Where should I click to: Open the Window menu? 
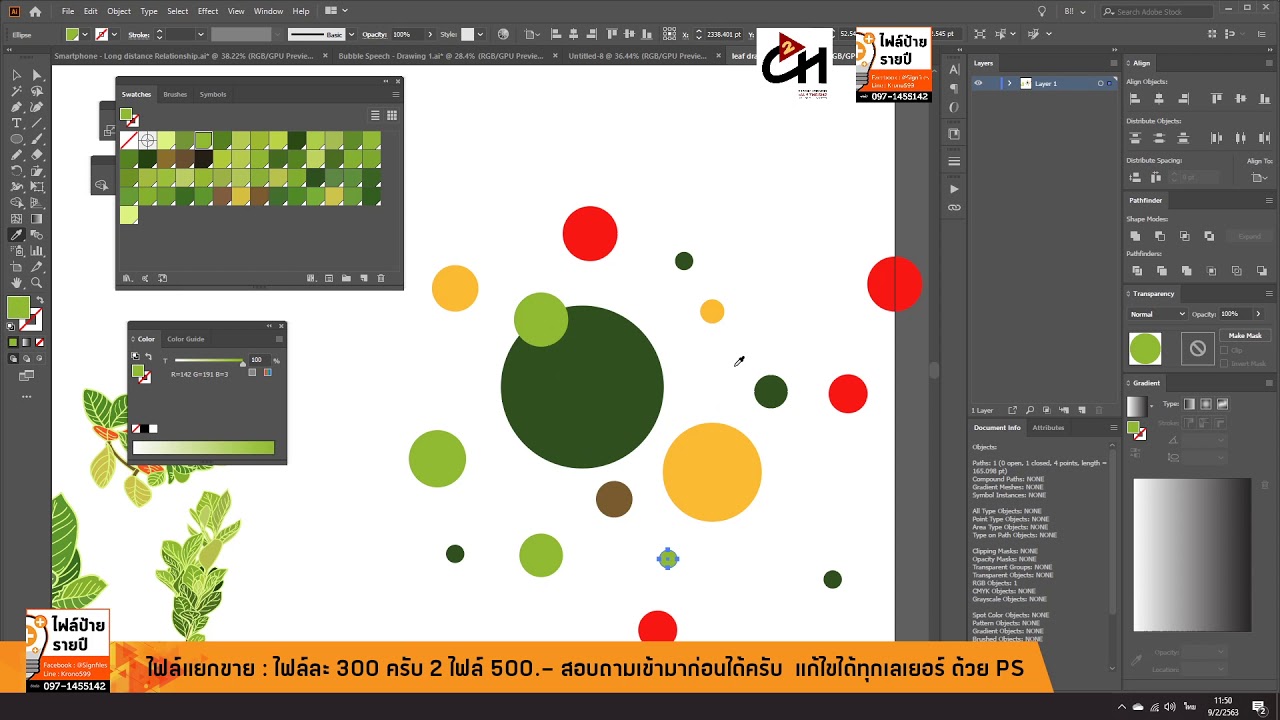point(268,11)
